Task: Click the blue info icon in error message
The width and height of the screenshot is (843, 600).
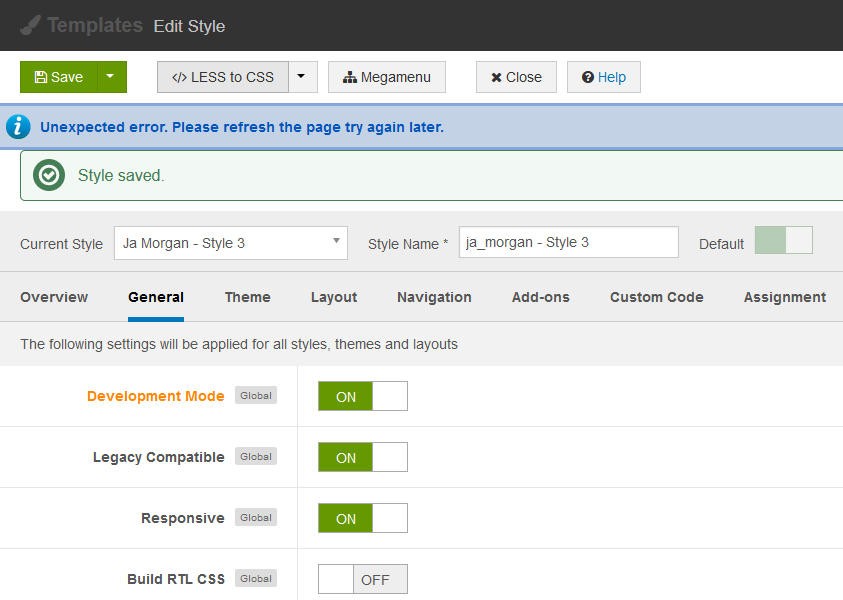Action: pos(18,127)
